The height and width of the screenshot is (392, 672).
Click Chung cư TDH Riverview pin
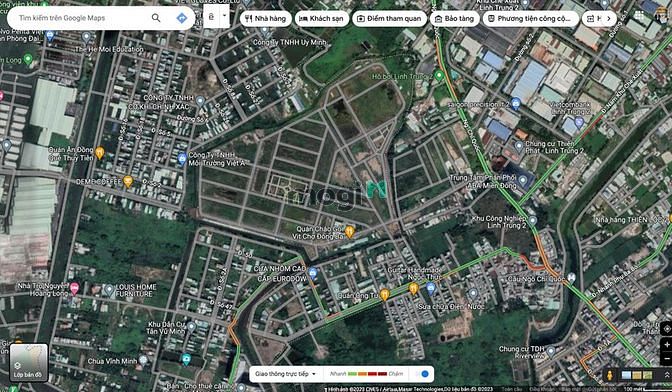[551, 351]
